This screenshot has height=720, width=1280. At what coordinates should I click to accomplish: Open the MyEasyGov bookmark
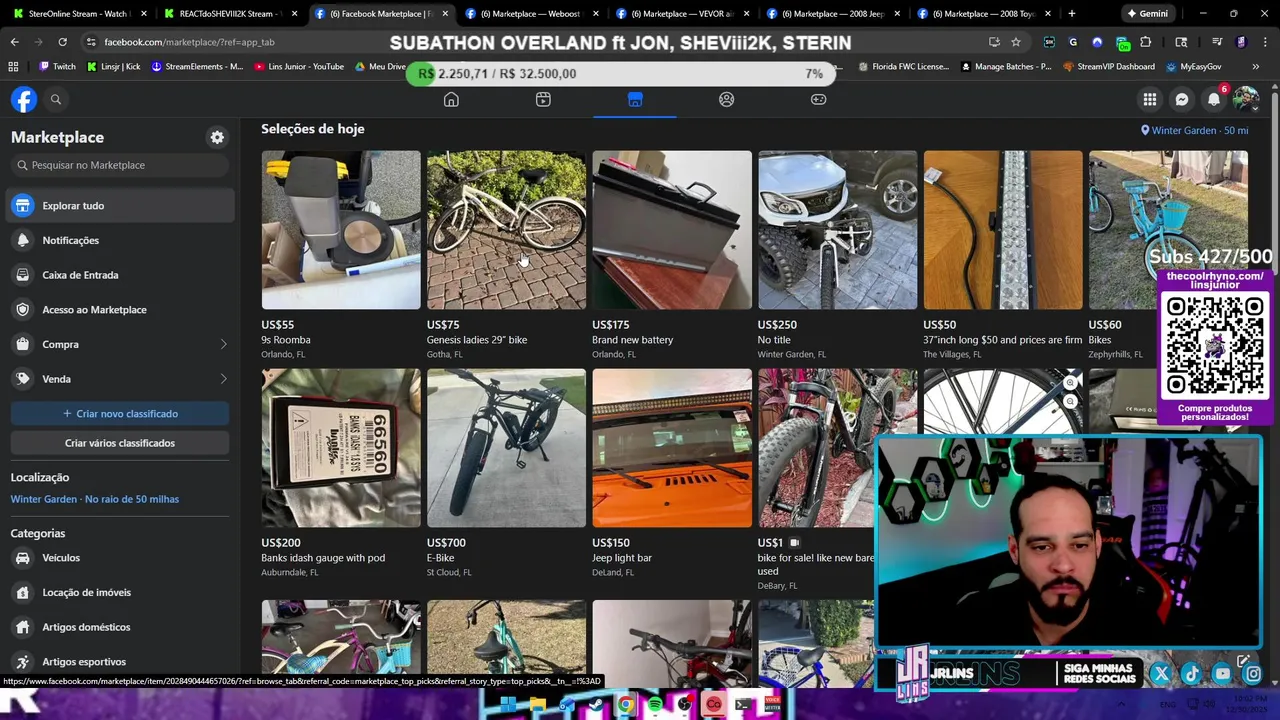tap(1194, 67)
